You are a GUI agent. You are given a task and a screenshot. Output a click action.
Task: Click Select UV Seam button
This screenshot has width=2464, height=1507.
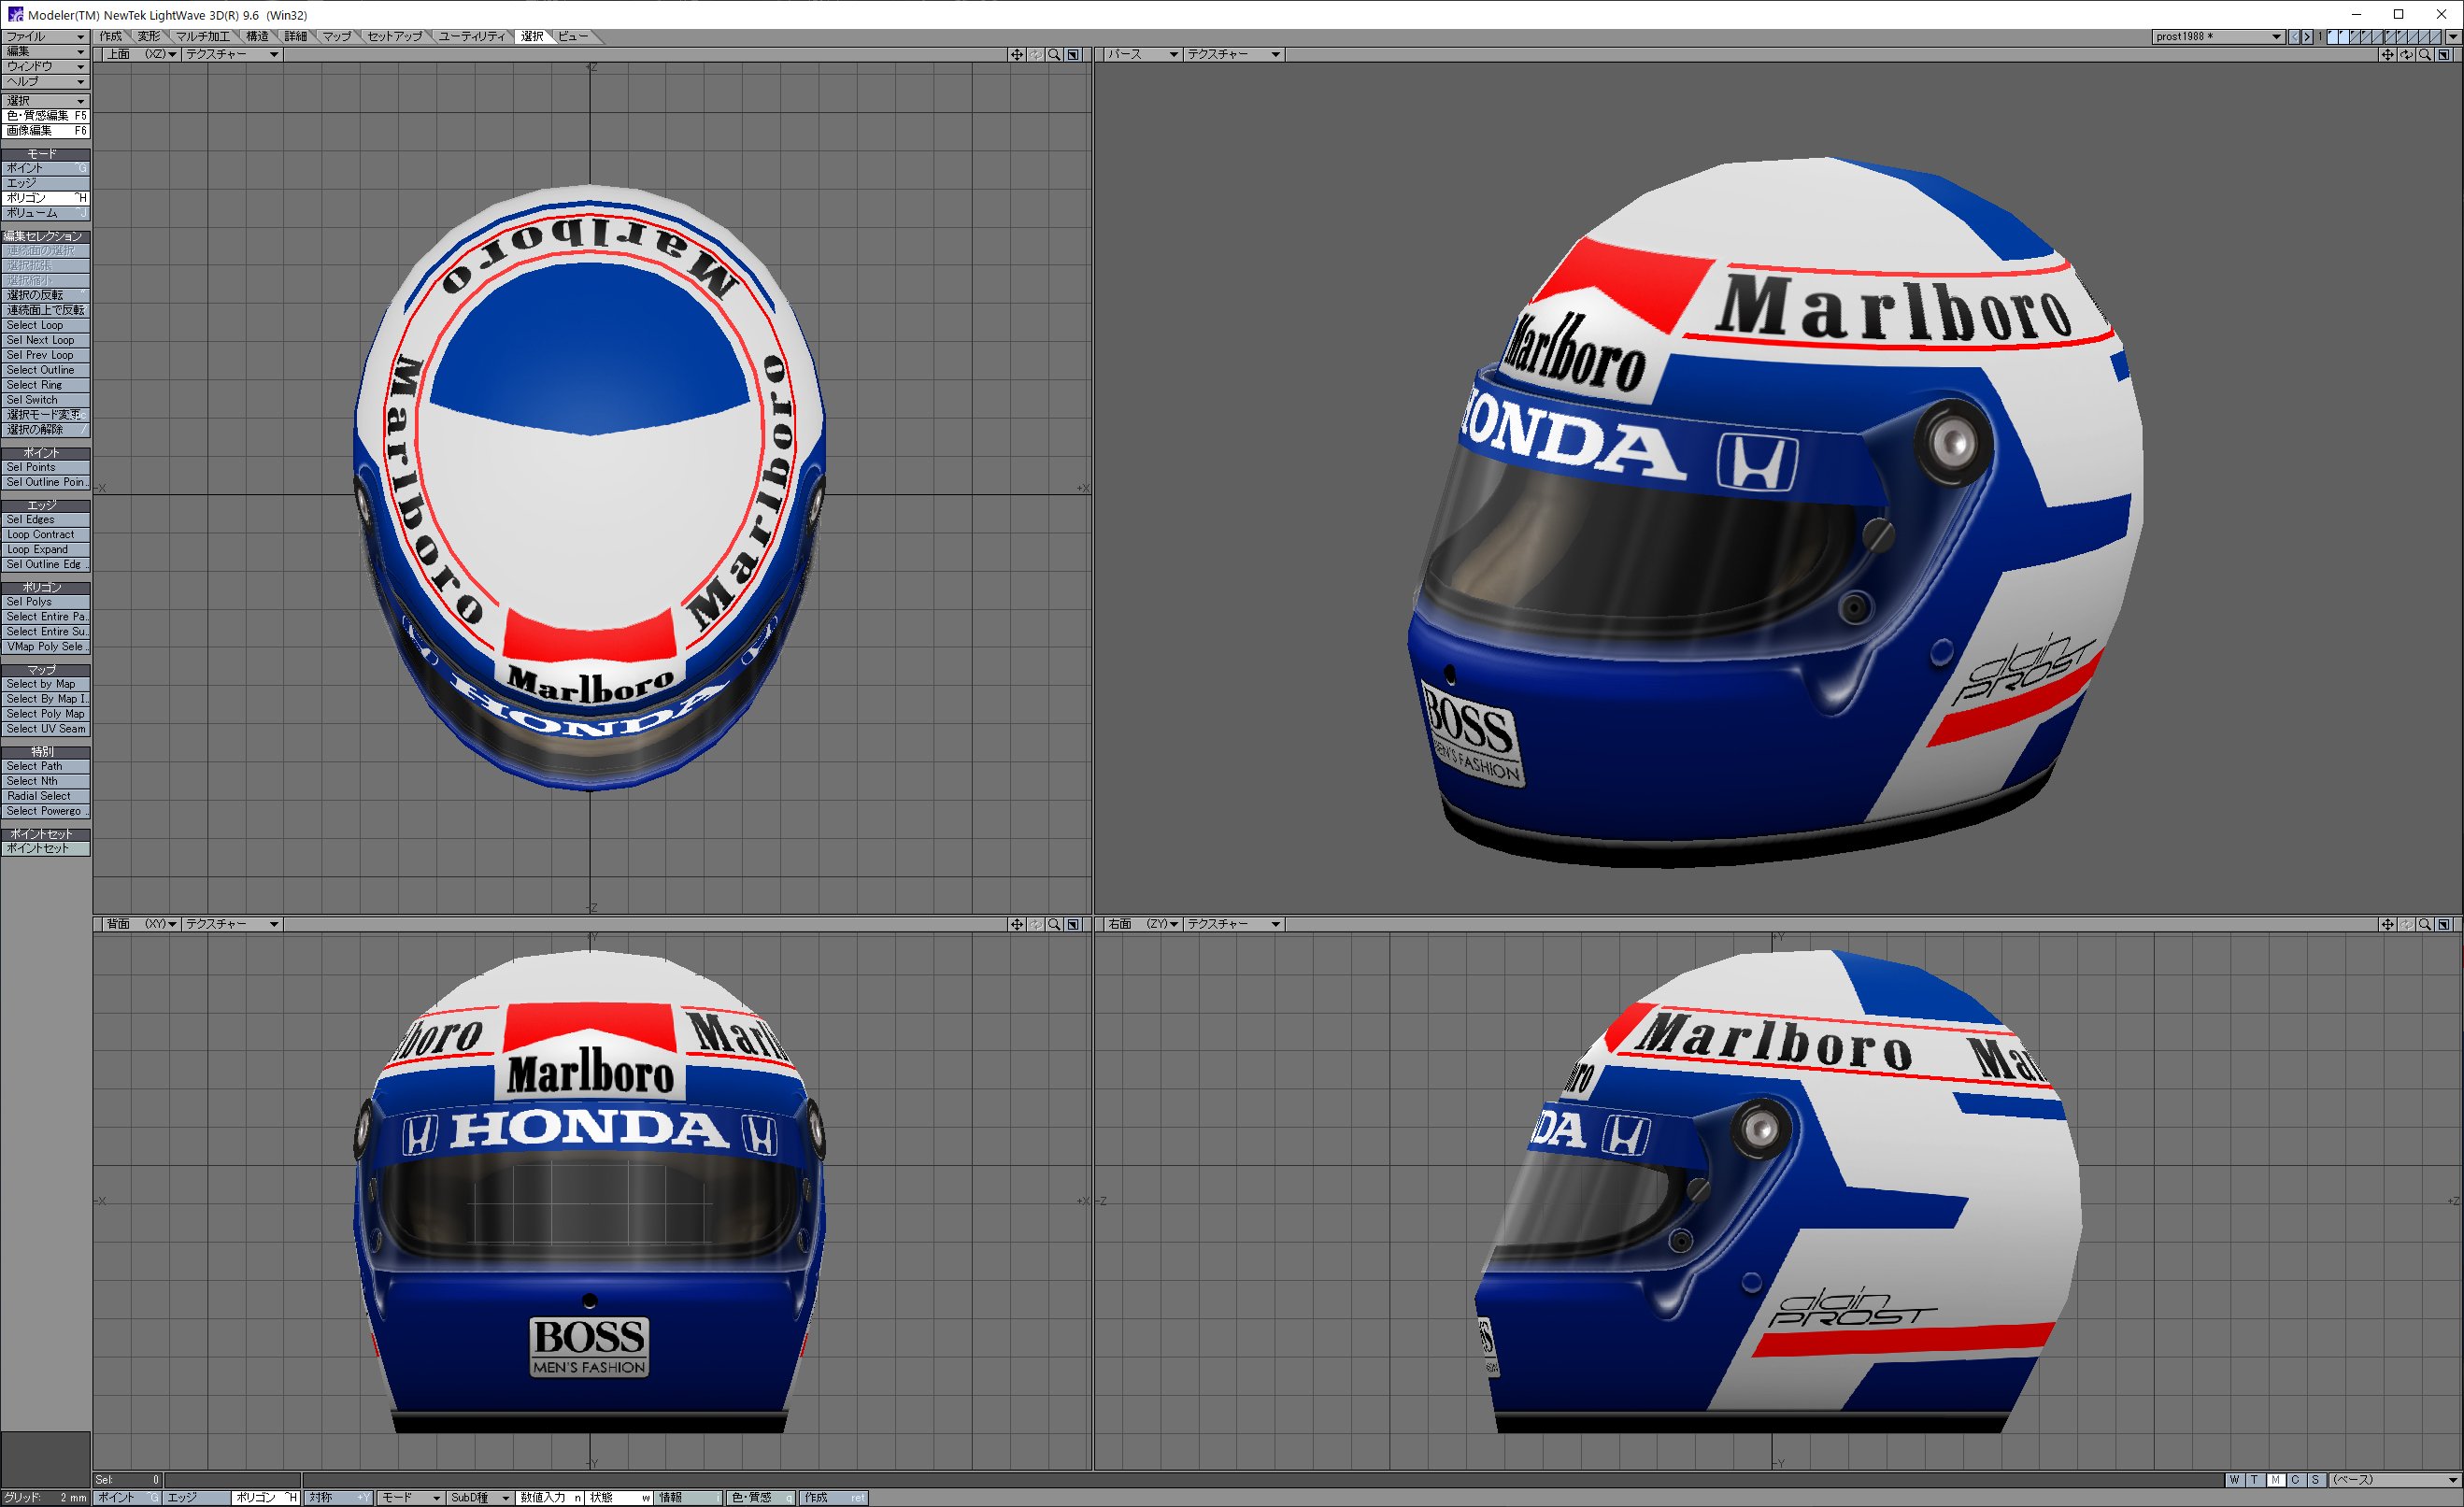point(45,730)
